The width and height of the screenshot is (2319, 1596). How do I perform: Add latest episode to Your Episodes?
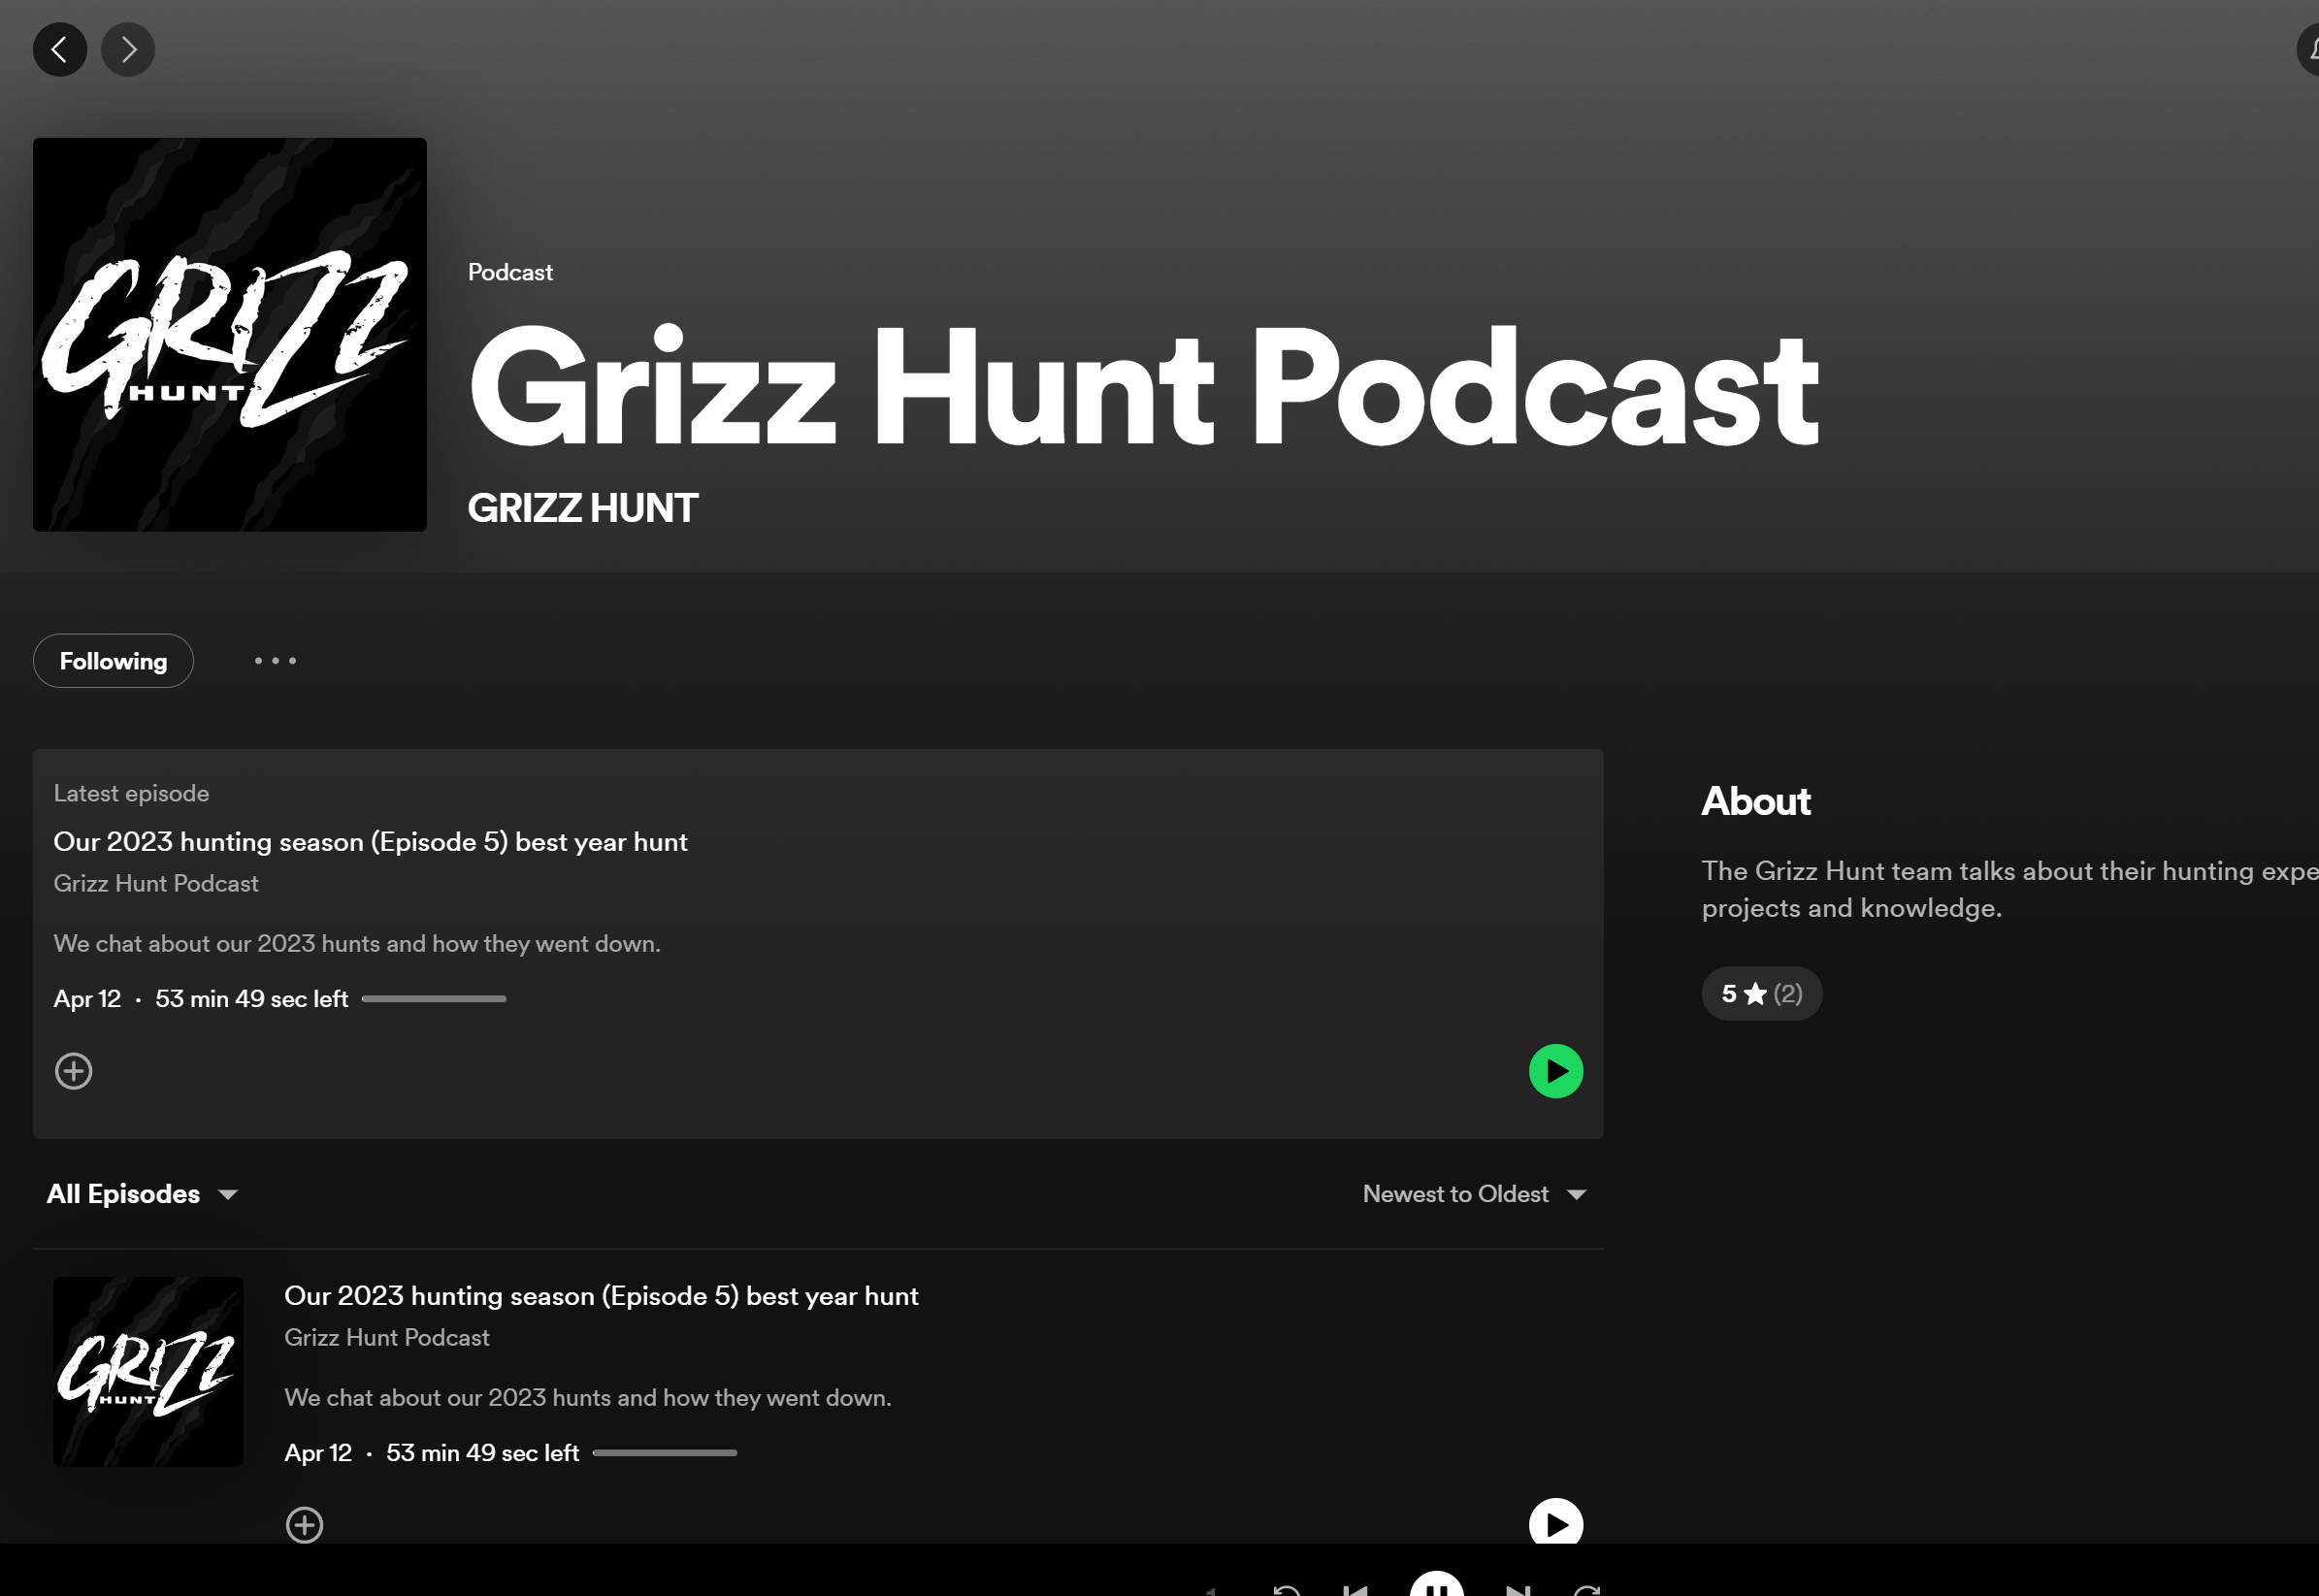(x=74, y=1071)
